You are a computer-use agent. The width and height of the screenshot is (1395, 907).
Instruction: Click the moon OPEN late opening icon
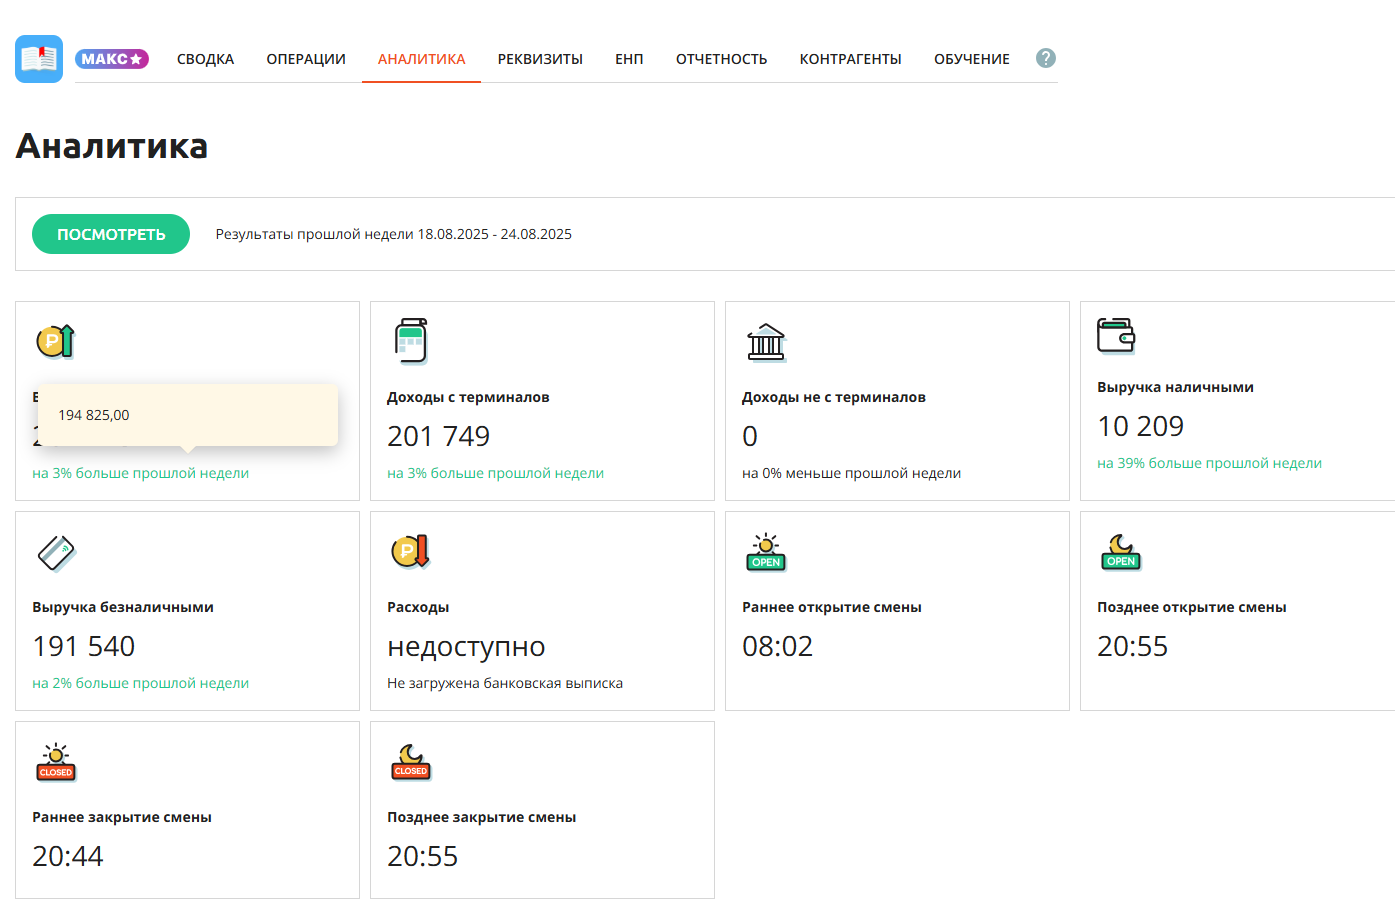point(1121,552)
